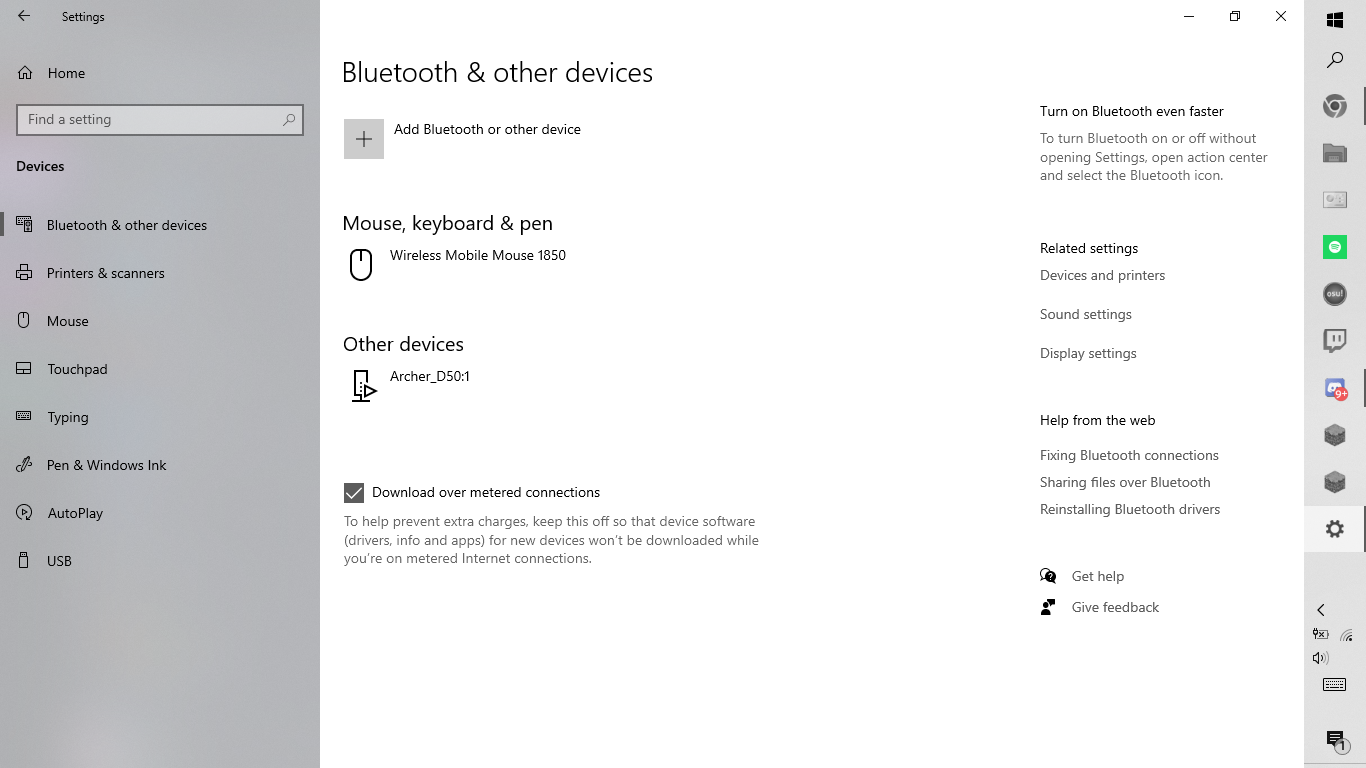Click the Wi-Fi network tray icon
The image size is (1366, 768).
[x=1347, y=634]
